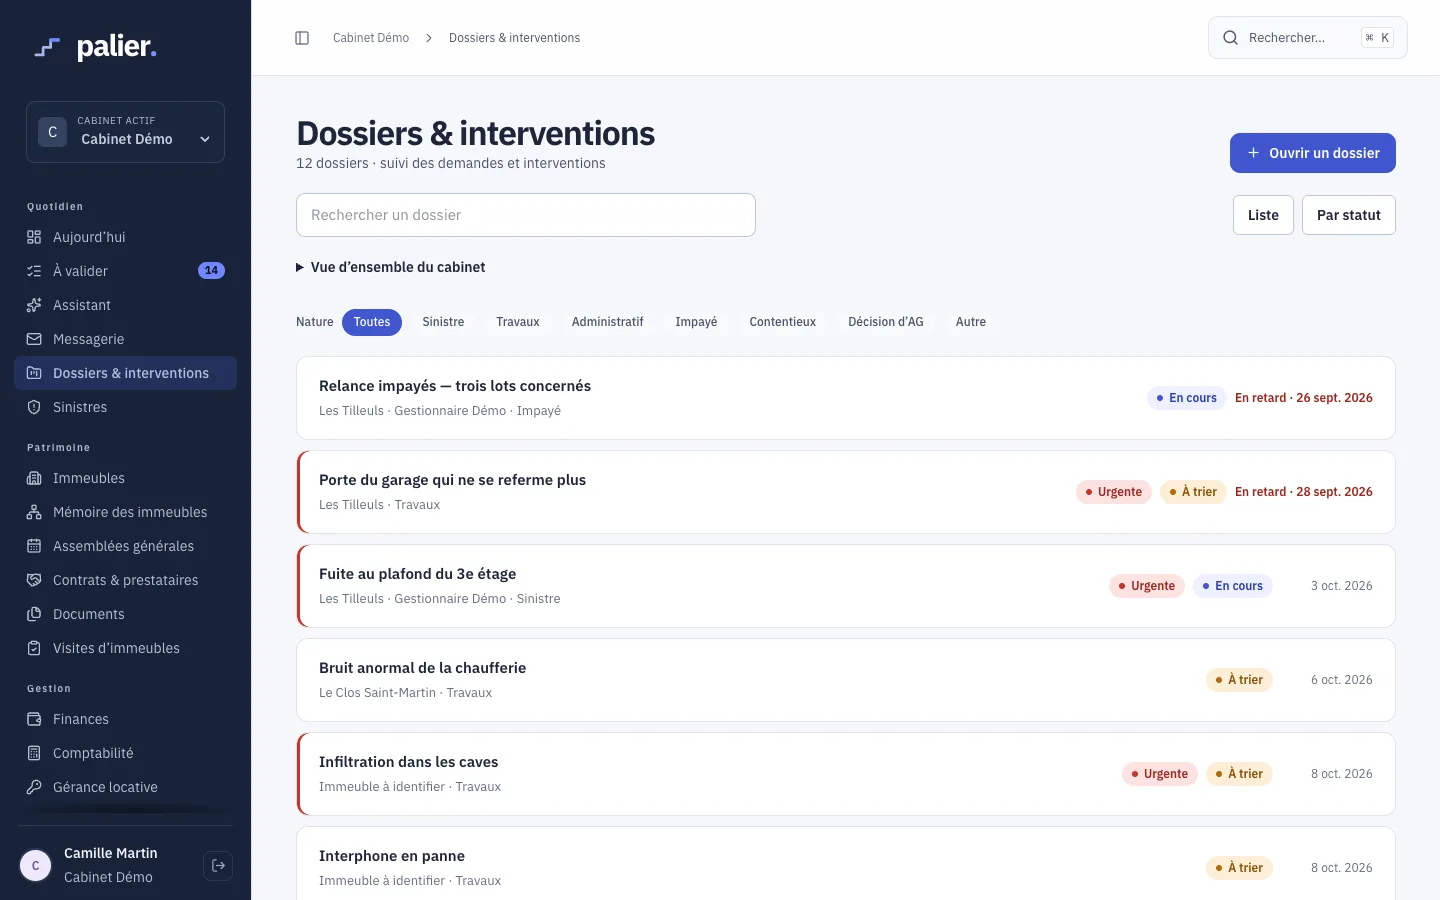Toggle the sidebar panel icon
The image size is (1440, 900).
click(302, 38)
